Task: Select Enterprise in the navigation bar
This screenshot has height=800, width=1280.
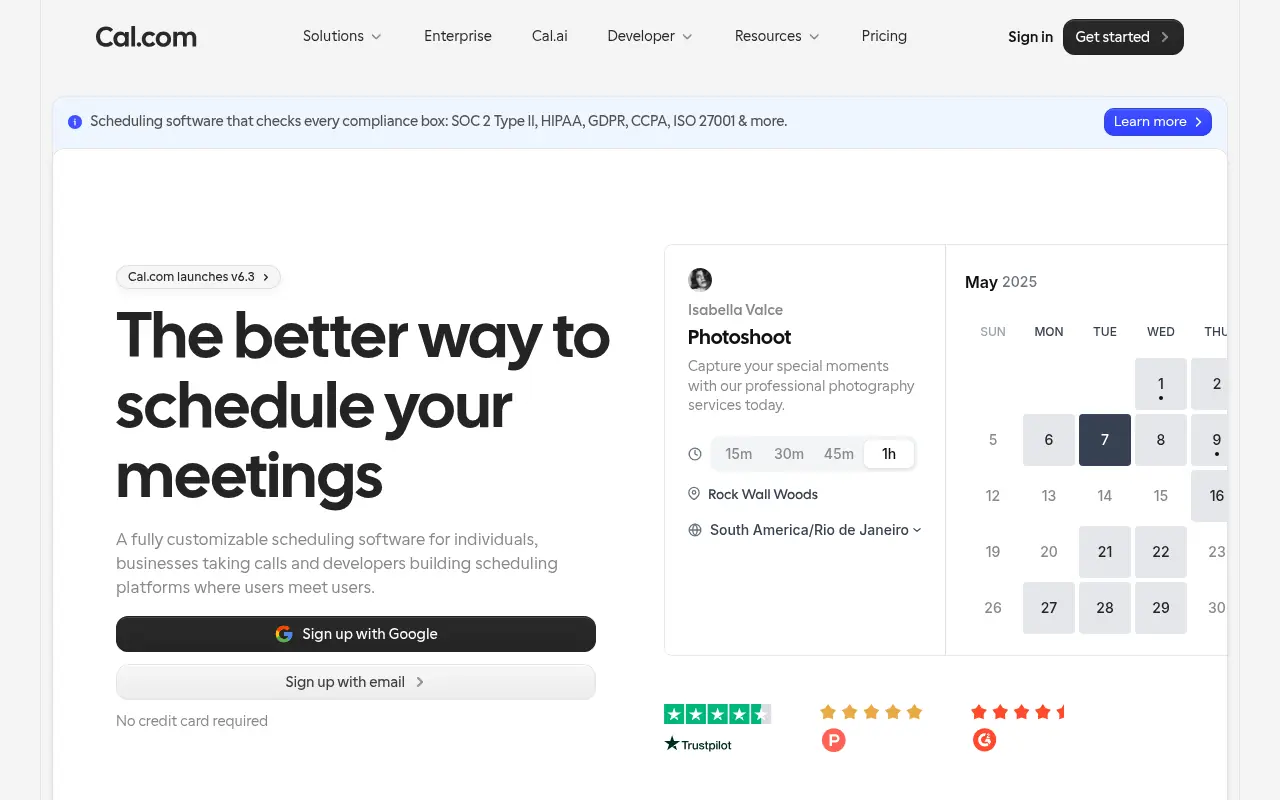Action: [457, 36]
